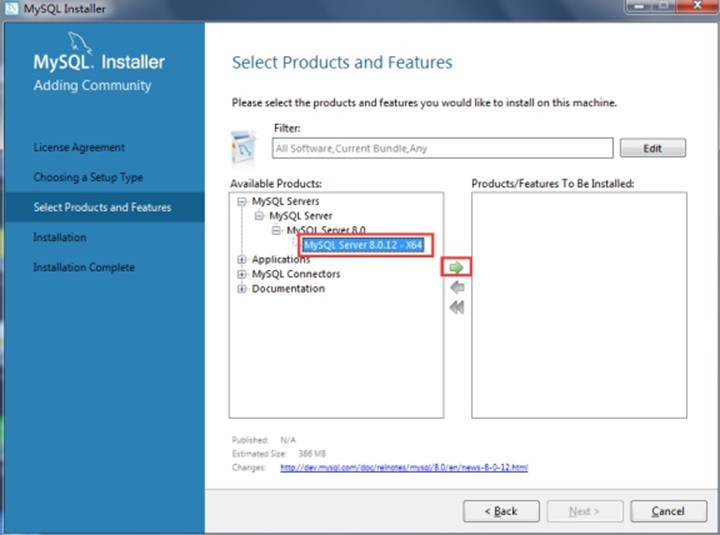Click the grey remove-product left arrow

[457, 288]
